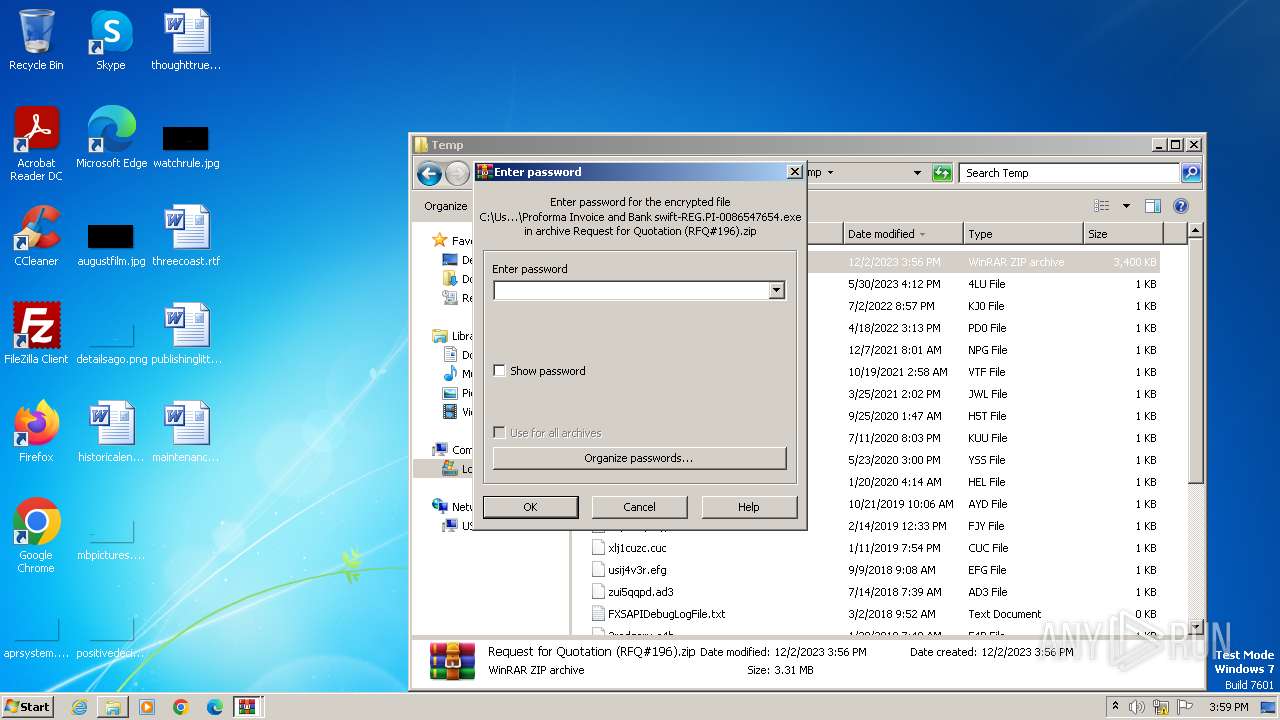This screenshot has width=1280, height=720.
Task: Click Chrome icon in taskbar
Action: (x=181, y=707)
